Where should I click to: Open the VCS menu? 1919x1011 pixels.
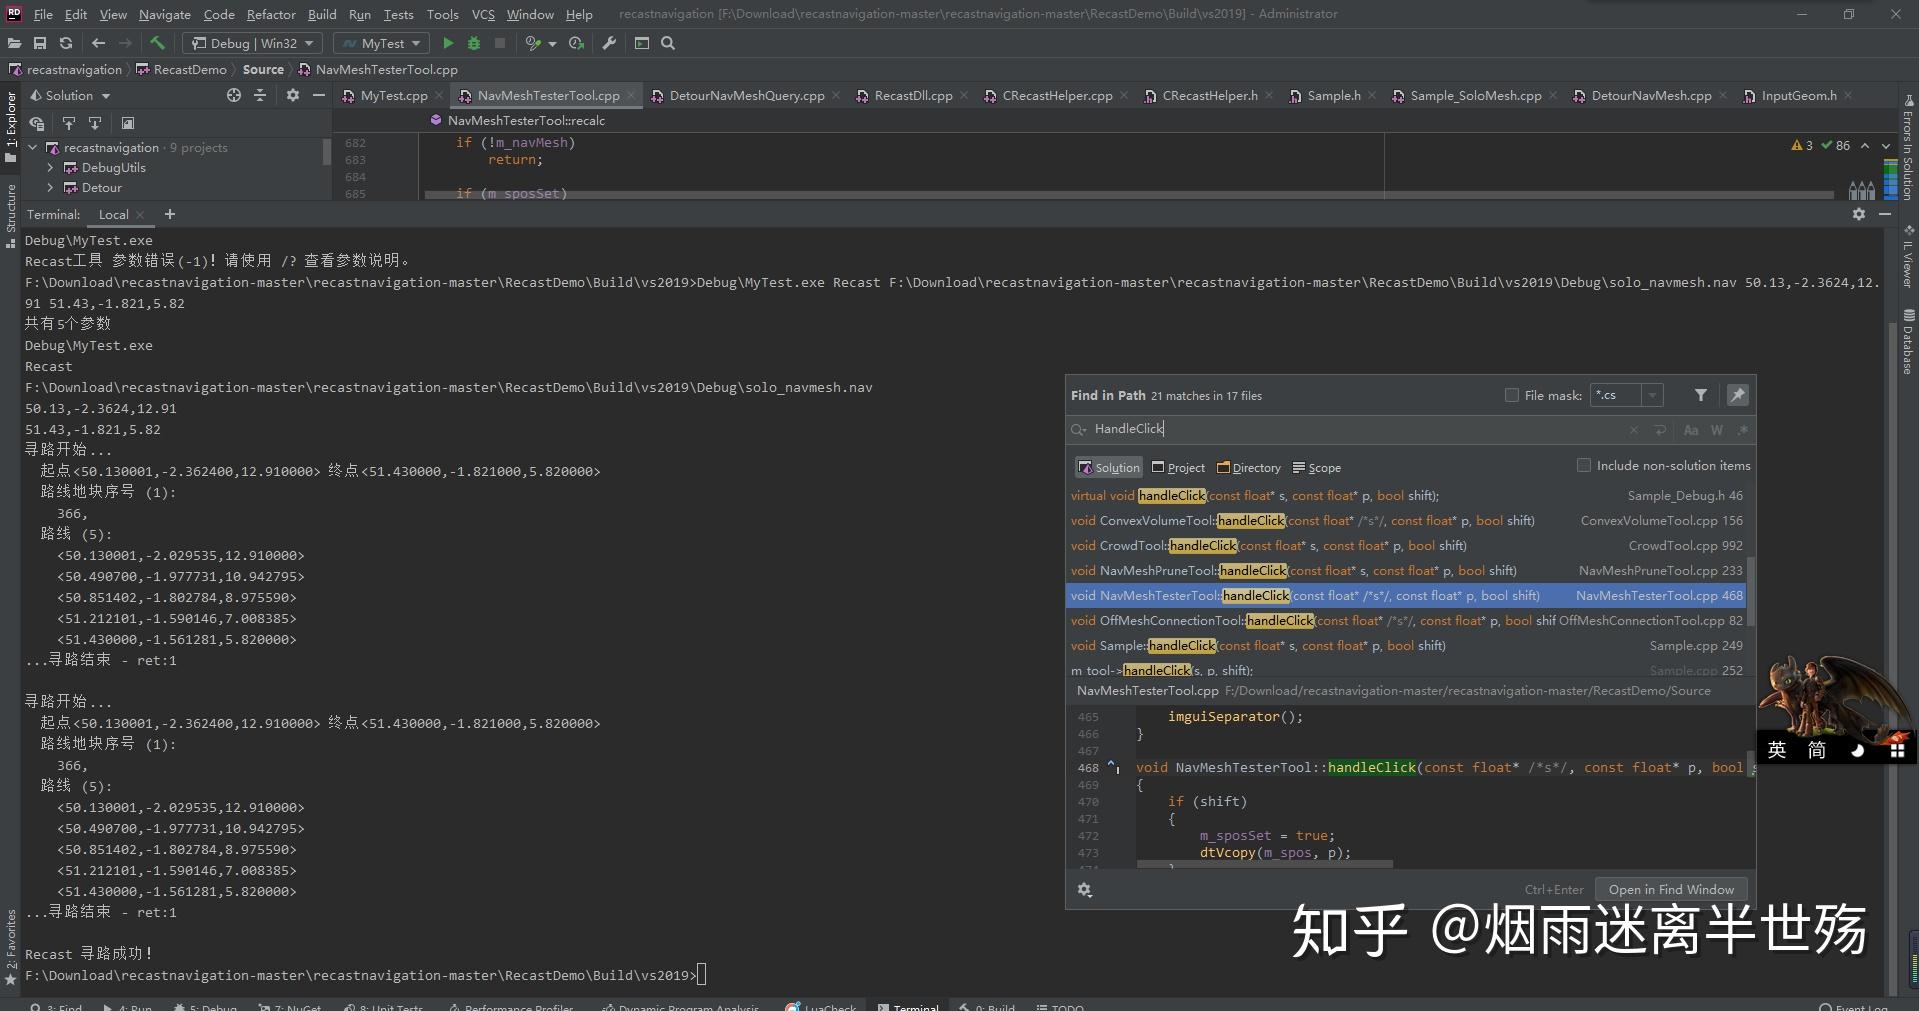(x=483, y=14)
